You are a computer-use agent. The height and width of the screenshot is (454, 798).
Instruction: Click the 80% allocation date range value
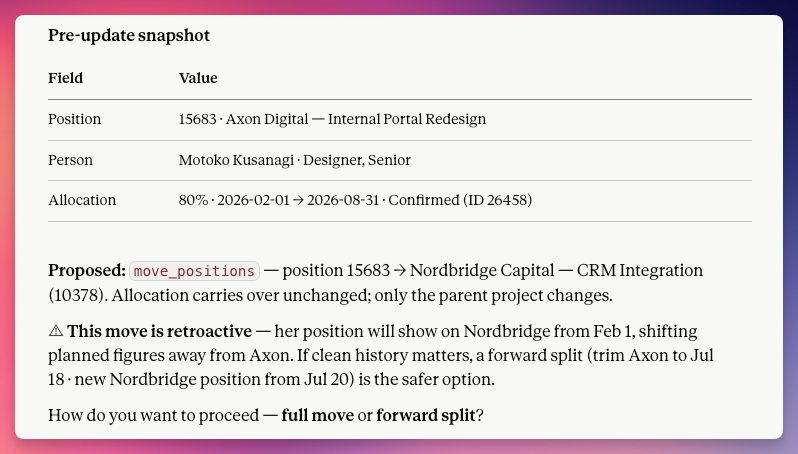(278, 200)
